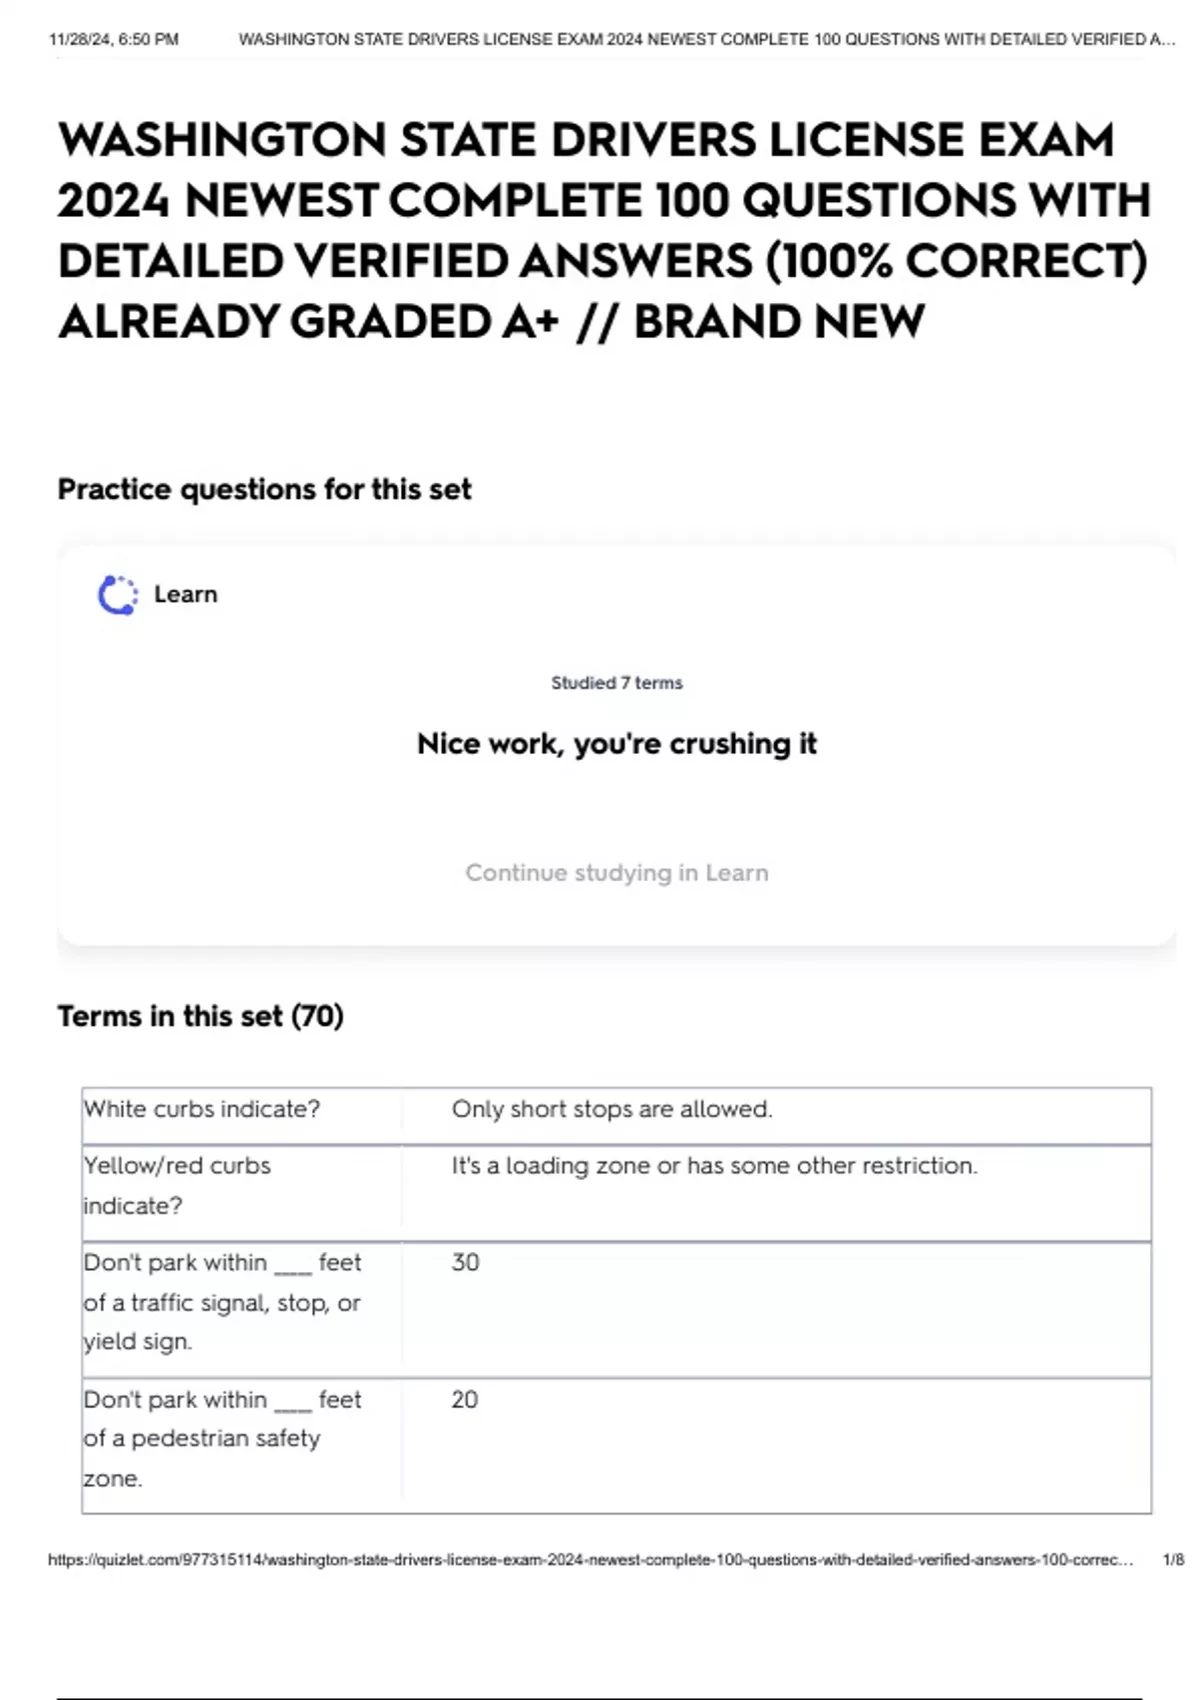Click the 11/28/24 date stamp in header
The height and width of the screenshot is (1700, 1200).
tap(113, 40)
